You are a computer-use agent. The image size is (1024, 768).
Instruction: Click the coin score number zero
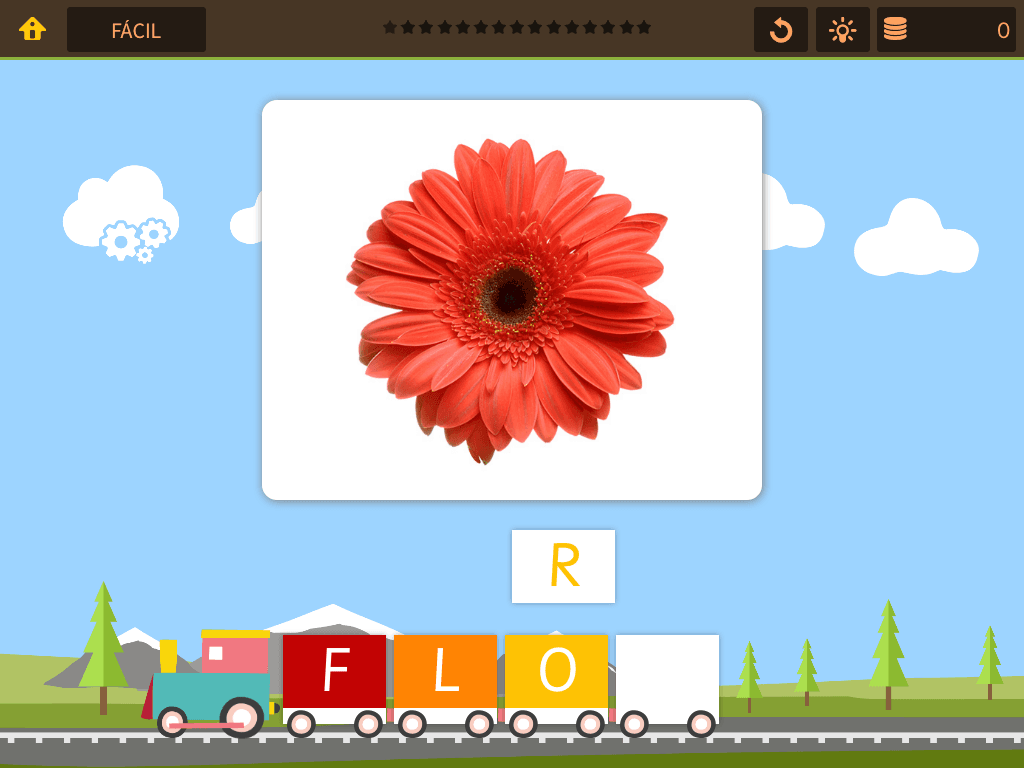click(1002, 30)
